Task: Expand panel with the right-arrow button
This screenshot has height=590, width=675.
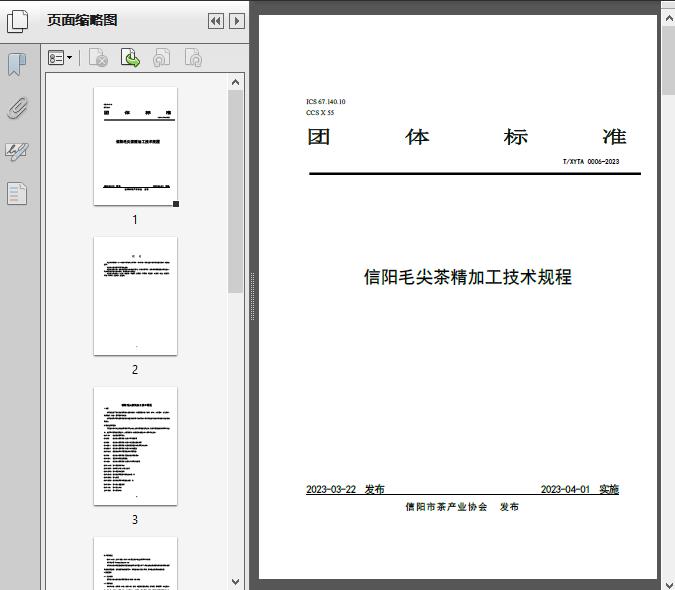Action: coord(237,21)
